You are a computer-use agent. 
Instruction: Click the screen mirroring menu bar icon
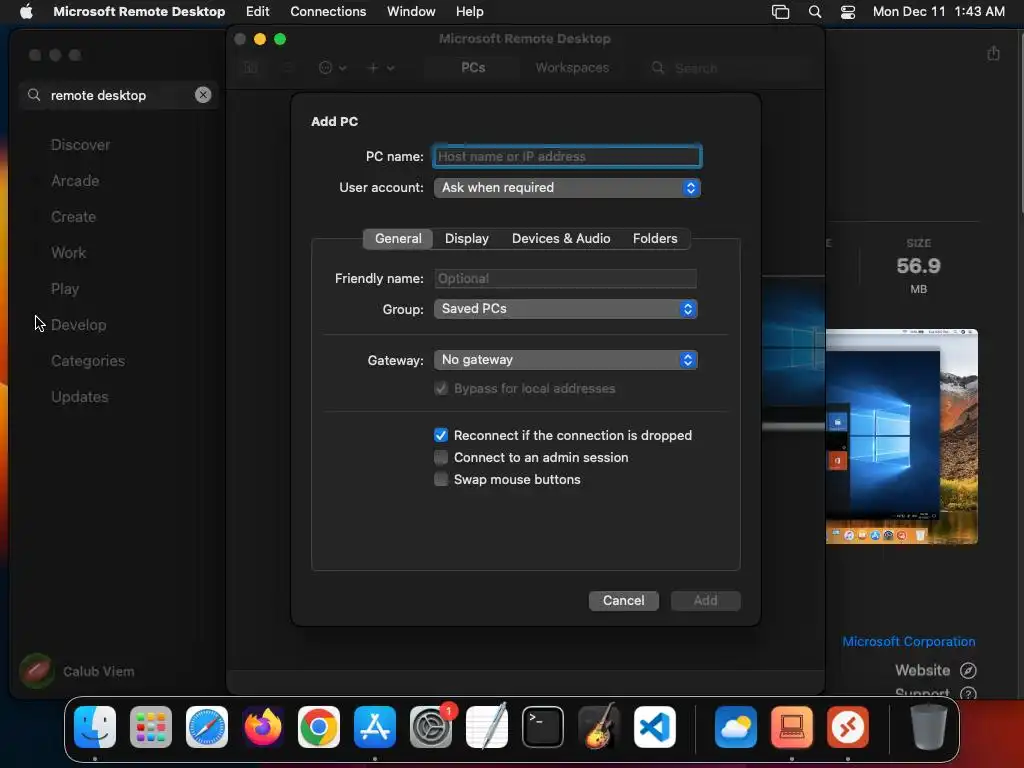pos(780,12)
